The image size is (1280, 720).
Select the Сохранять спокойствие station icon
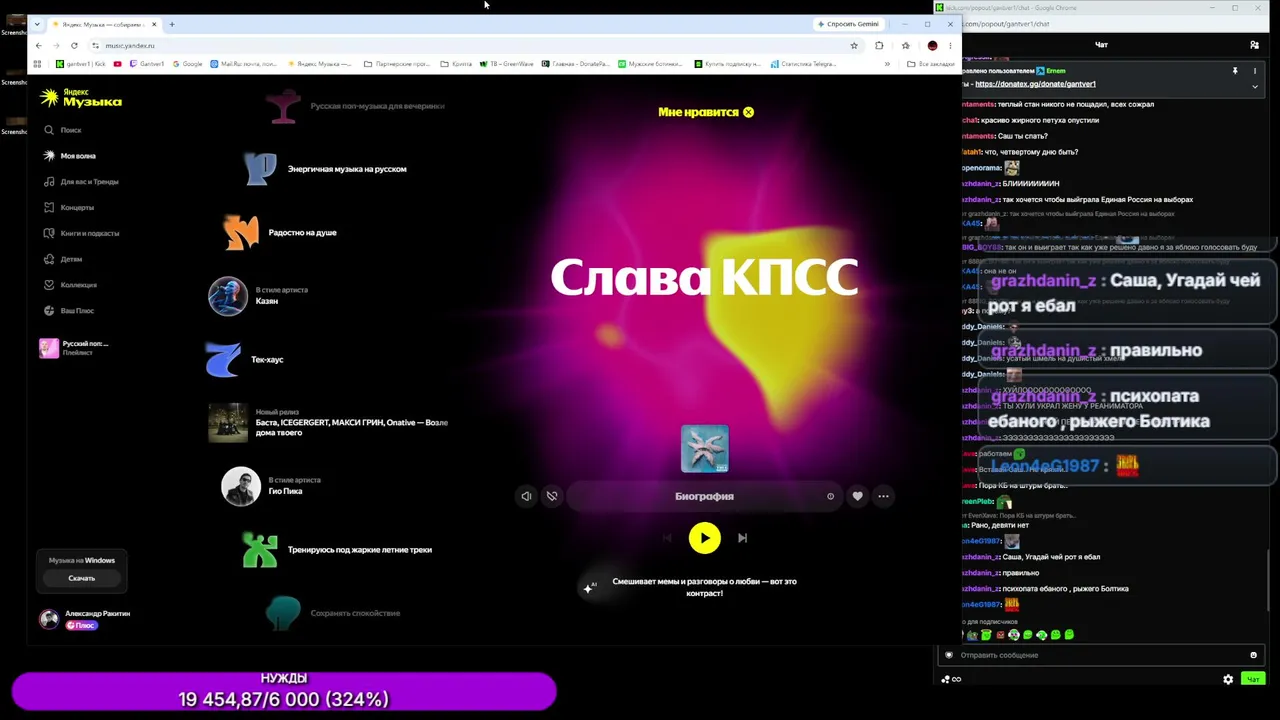click(x=284, y=613)
